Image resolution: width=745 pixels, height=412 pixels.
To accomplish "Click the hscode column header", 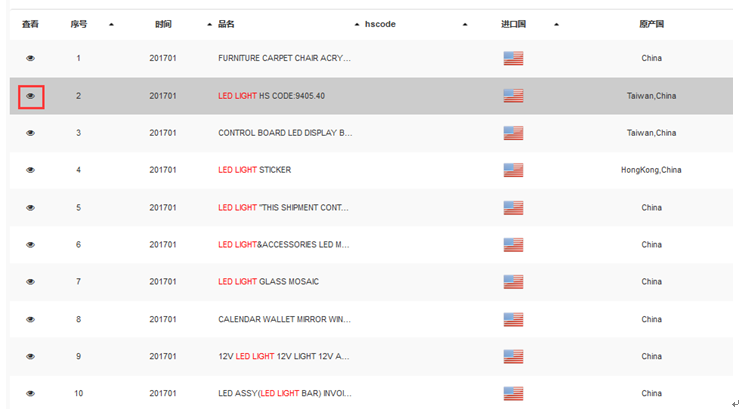I will (x=380, y=24).
